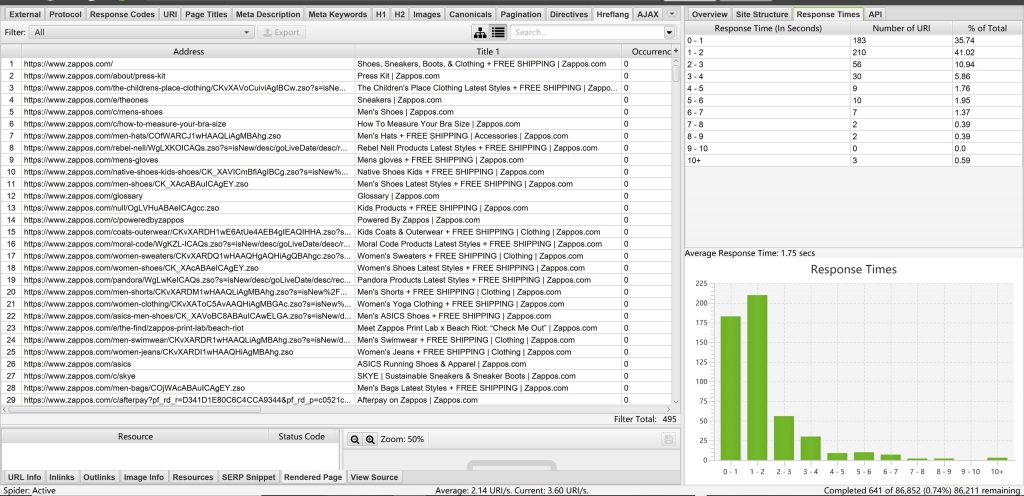Click into the Search field
Viewport: 1024px width, 496px height.
586,32
